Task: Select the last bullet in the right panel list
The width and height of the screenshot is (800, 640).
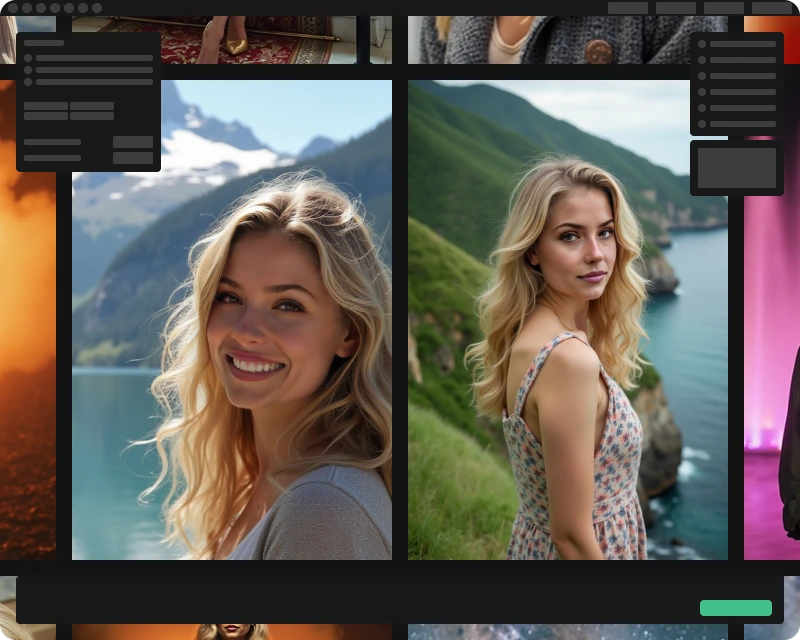Action: click(702, 124)
